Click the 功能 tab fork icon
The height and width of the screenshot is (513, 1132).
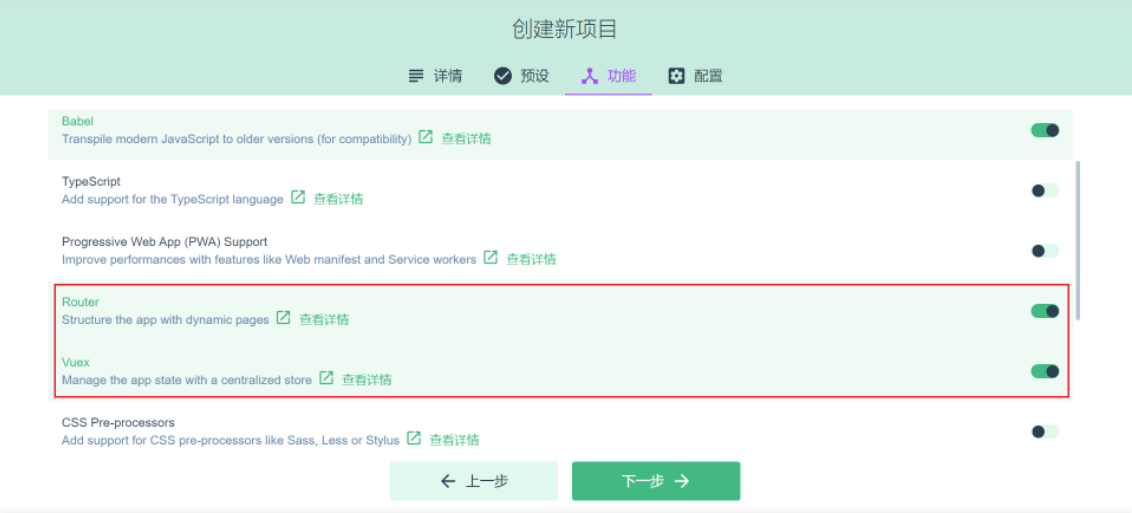coord(589,76)
